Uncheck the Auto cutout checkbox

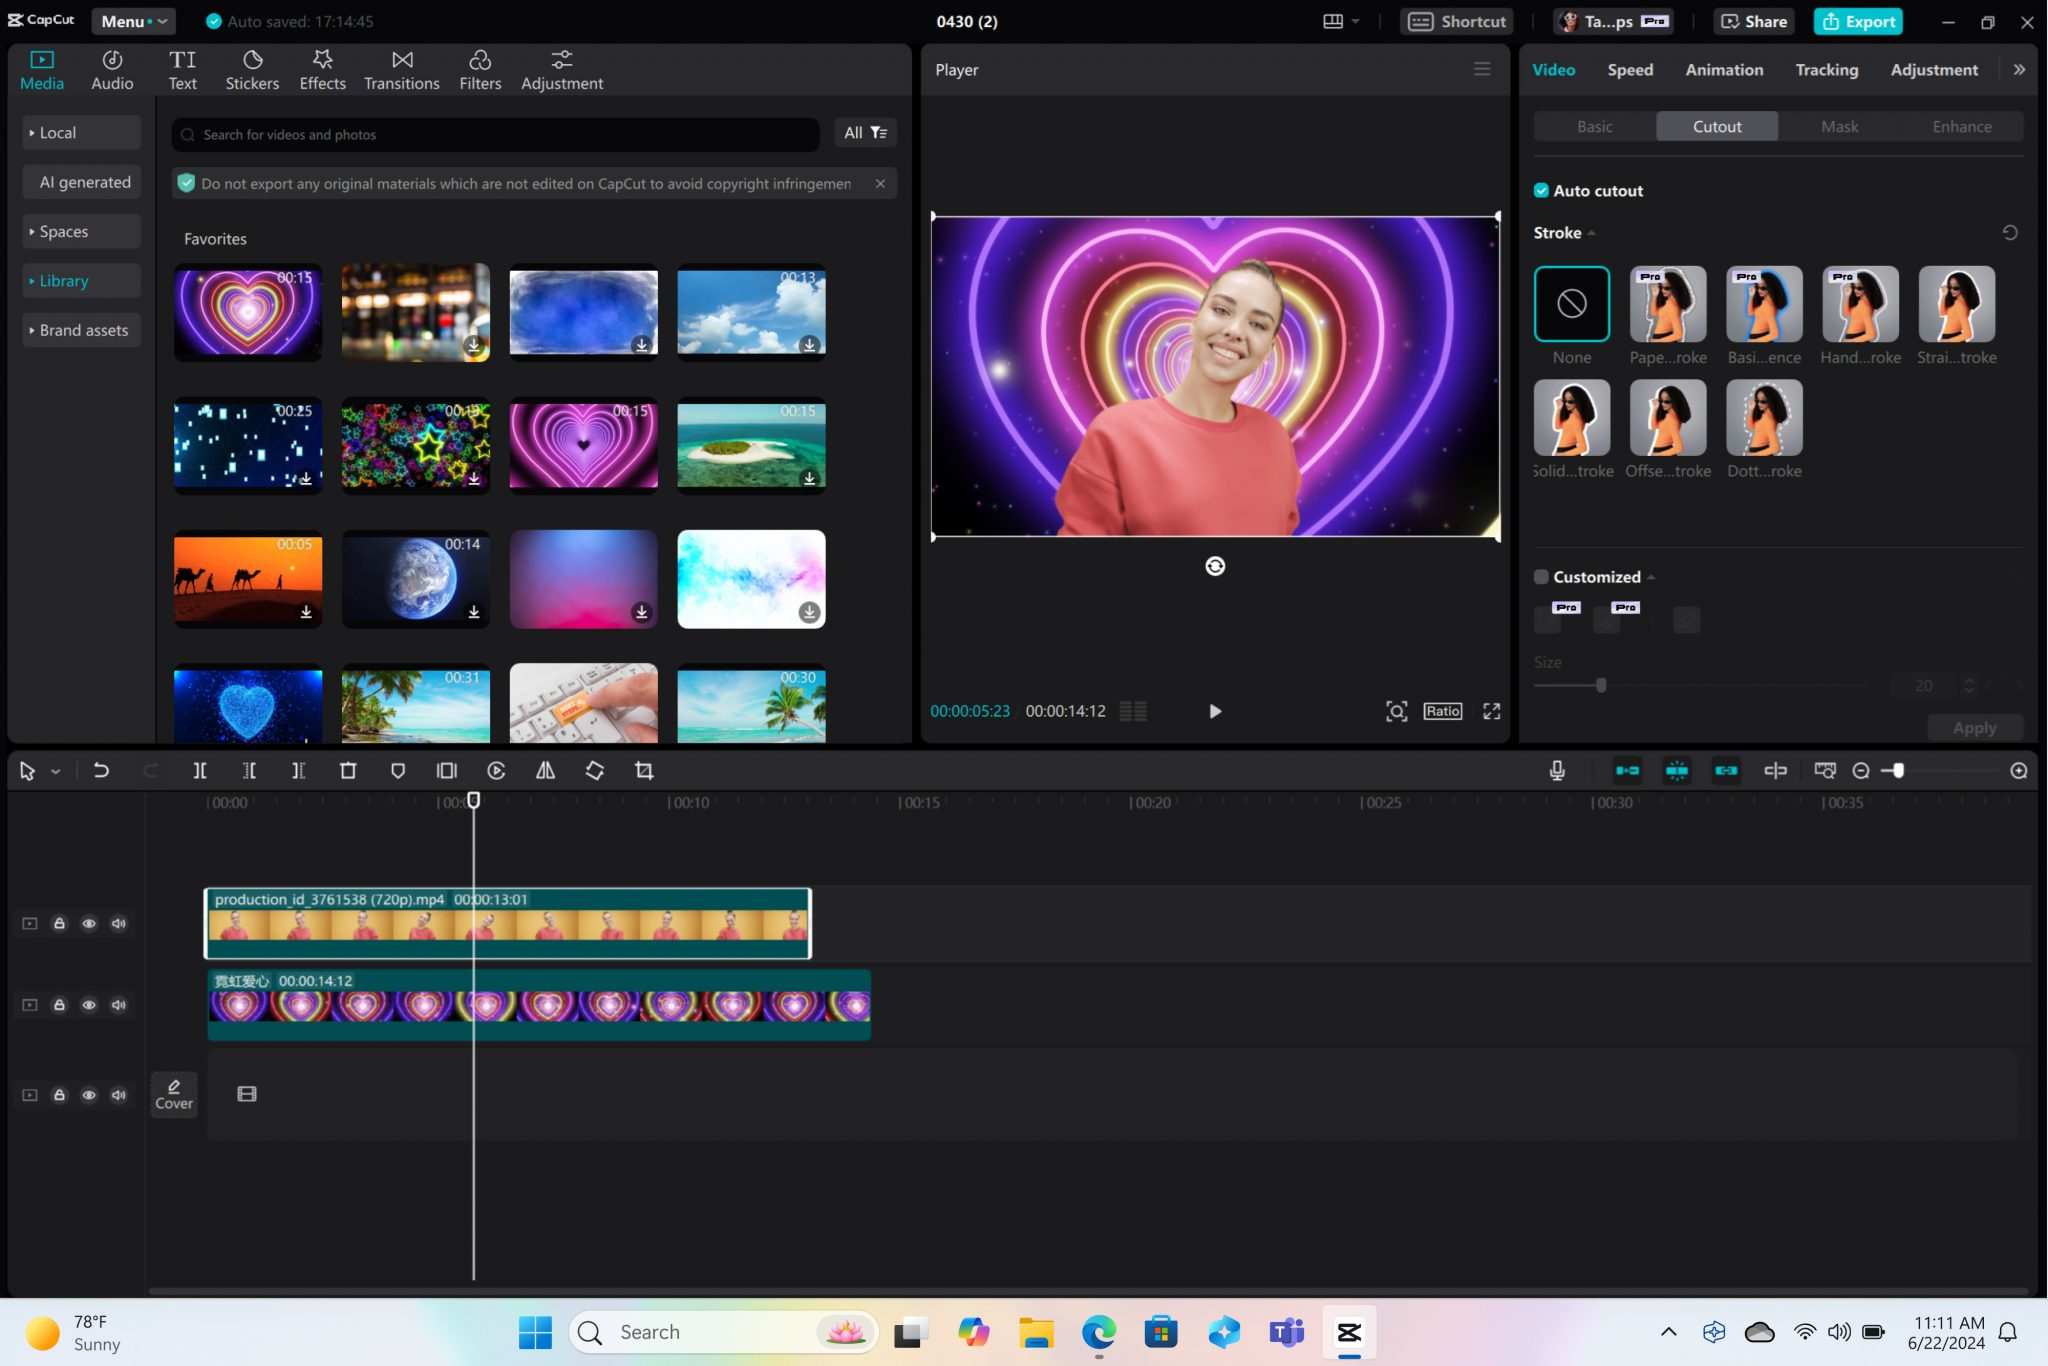[x=1541, y=190]
